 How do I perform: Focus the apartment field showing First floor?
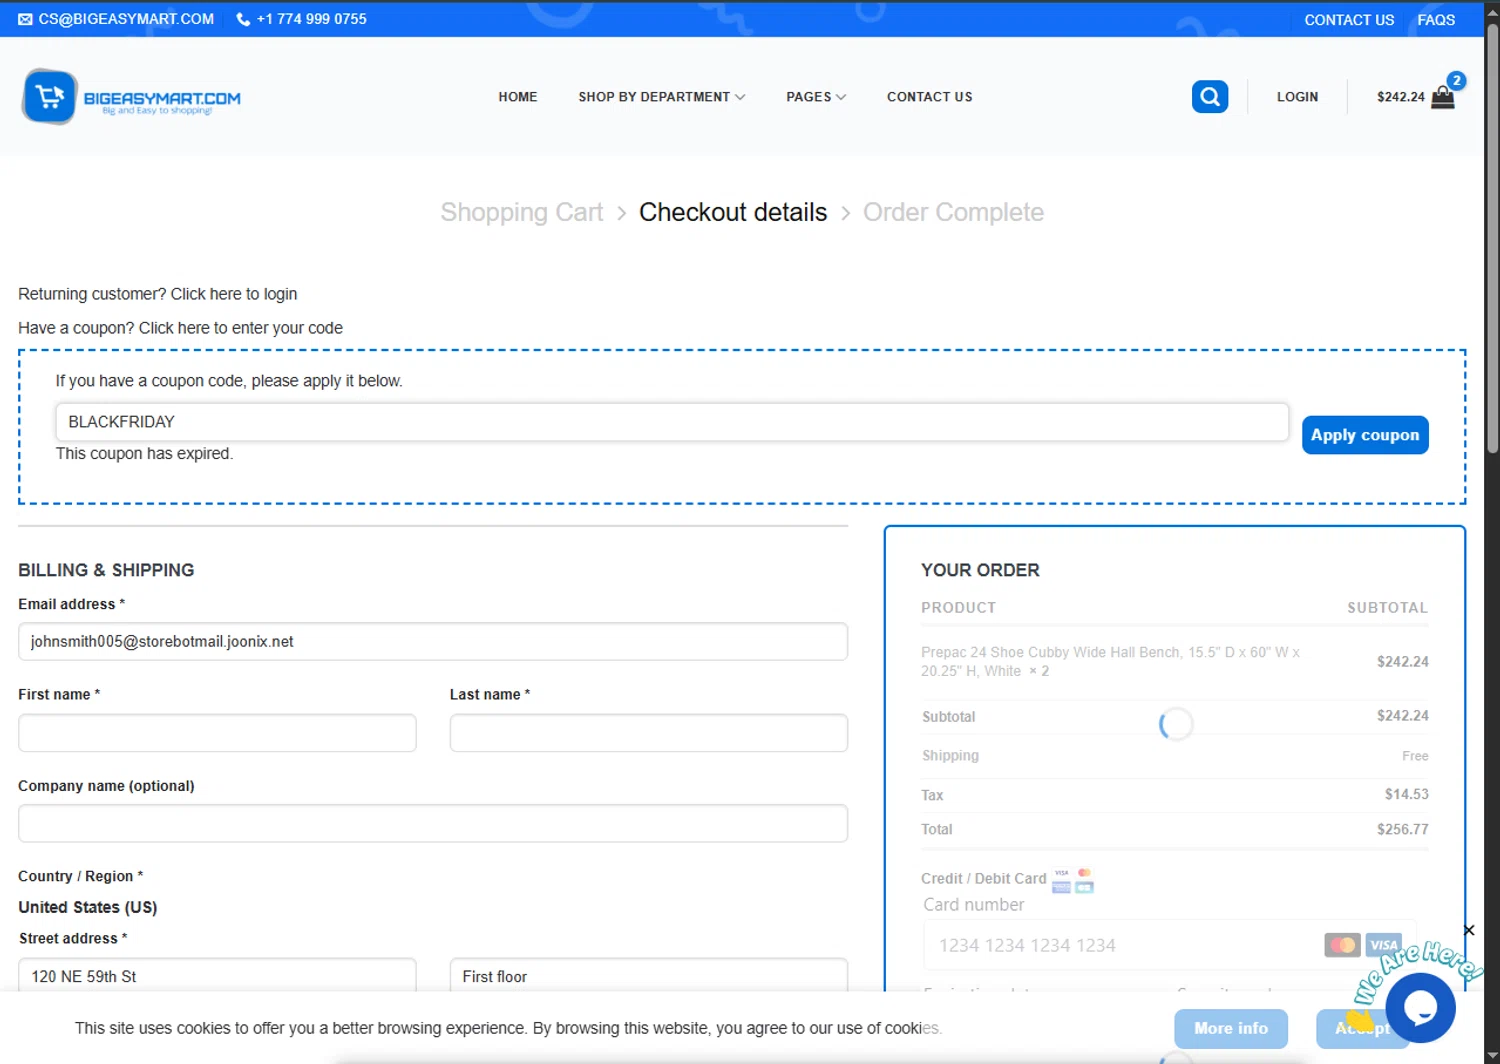649,976
